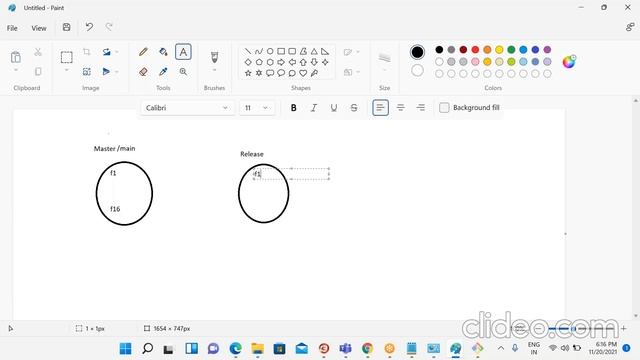This screenshot has height=360, width=640.
Task: Toggle Bold text formatting
Action: pyautogui.click(x=293, y=108)
